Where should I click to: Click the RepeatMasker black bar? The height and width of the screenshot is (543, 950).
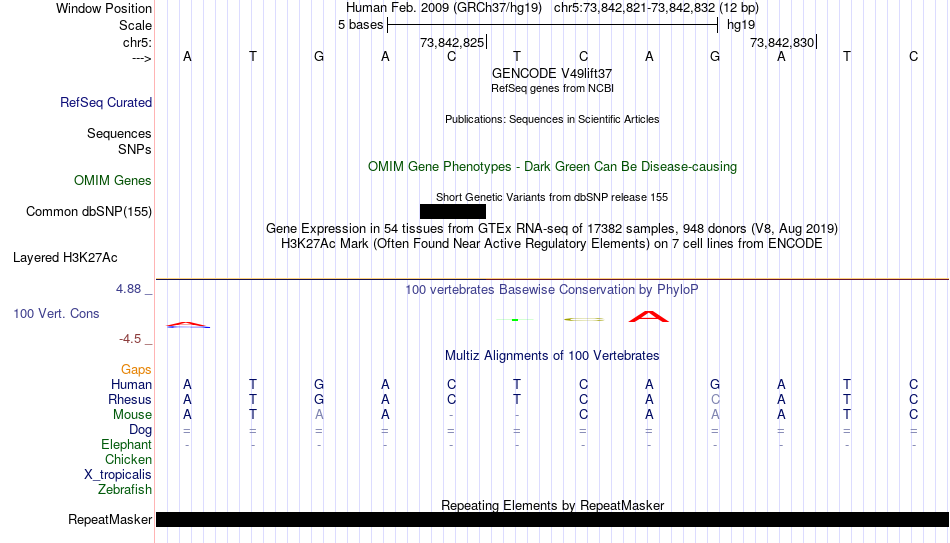tap(553, 519)
